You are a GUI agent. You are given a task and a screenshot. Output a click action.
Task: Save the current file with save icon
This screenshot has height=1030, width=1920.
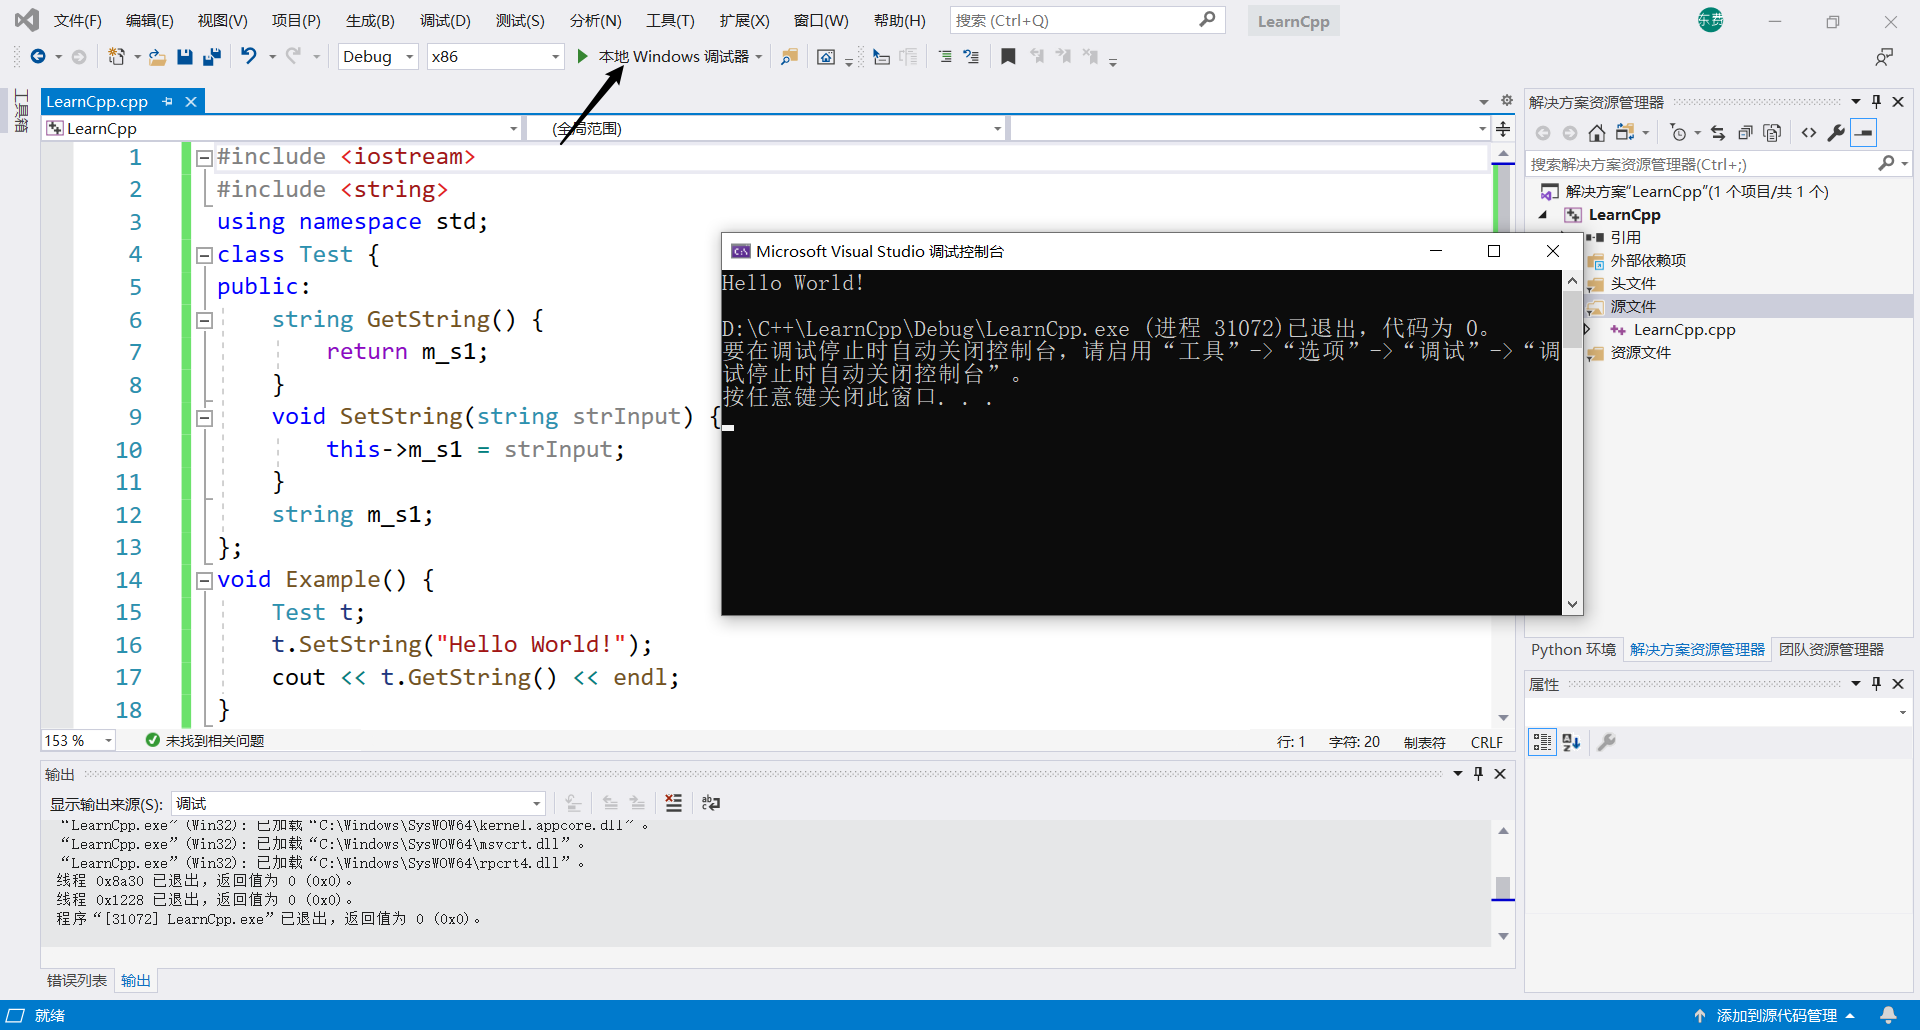[x=185, y=57]
